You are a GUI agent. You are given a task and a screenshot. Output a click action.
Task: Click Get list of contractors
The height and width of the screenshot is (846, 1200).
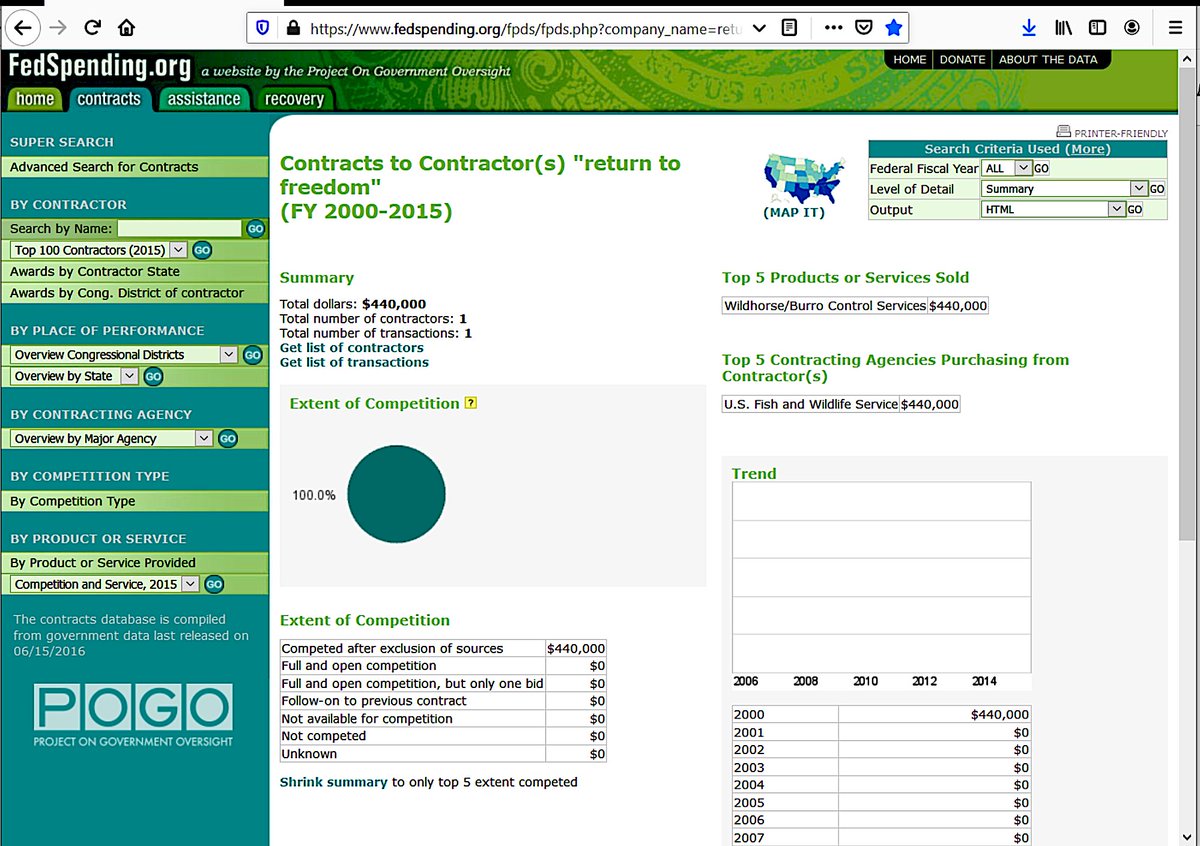(x=352, y=348)
